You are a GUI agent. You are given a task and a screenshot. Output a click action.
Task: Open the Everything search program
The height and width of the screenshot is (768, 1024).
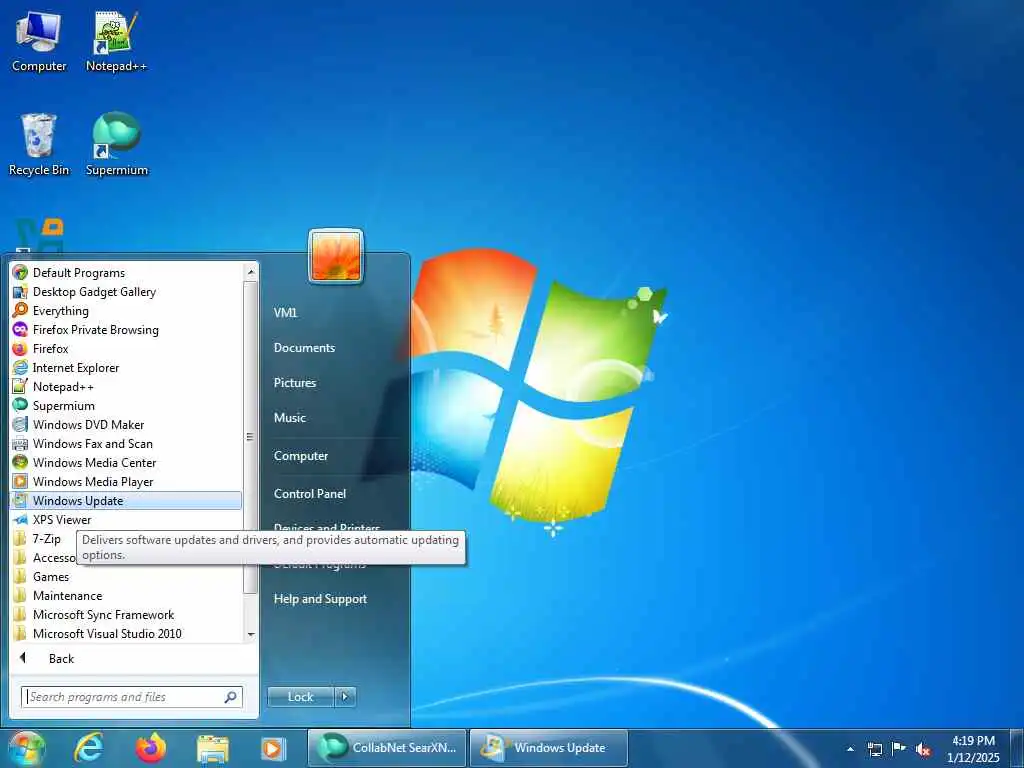pyautogui.click(x=126, y=311)
